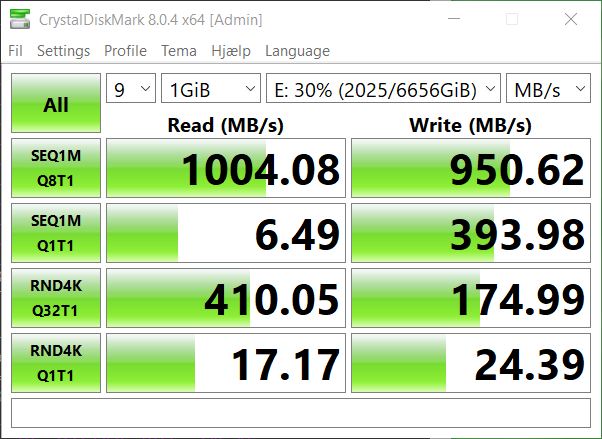Click the 174.99 write result

pos(471,298)
